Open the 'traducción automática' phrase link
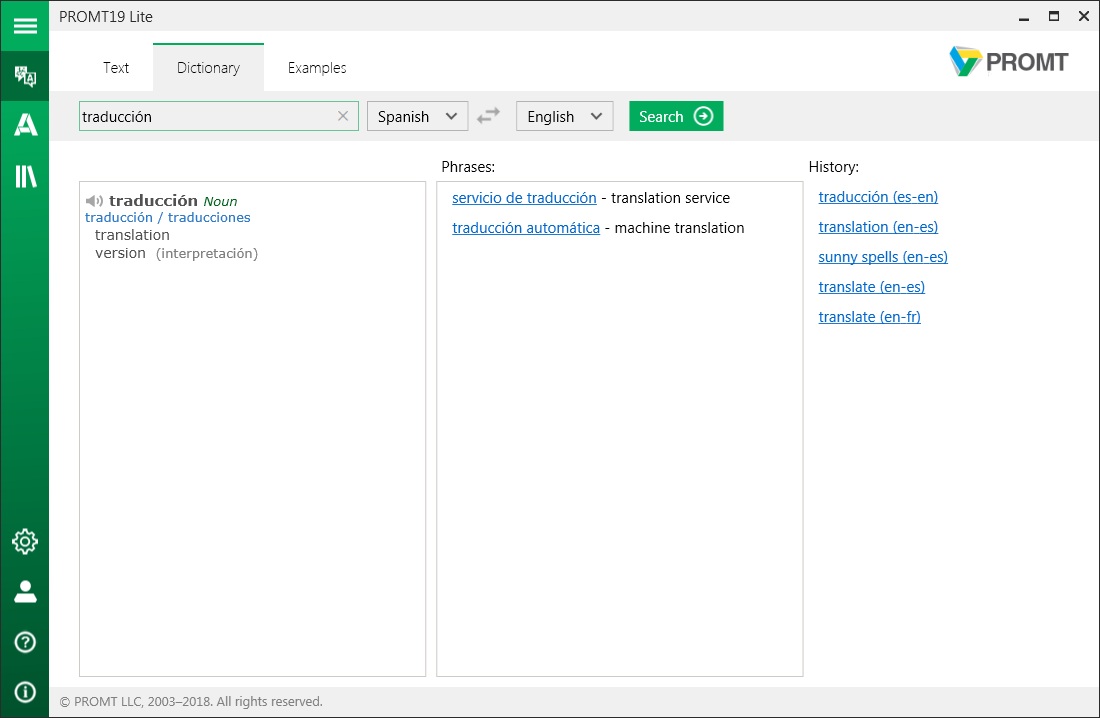The width and height of the screenshot is (1100, 718). tap(526, 228)
